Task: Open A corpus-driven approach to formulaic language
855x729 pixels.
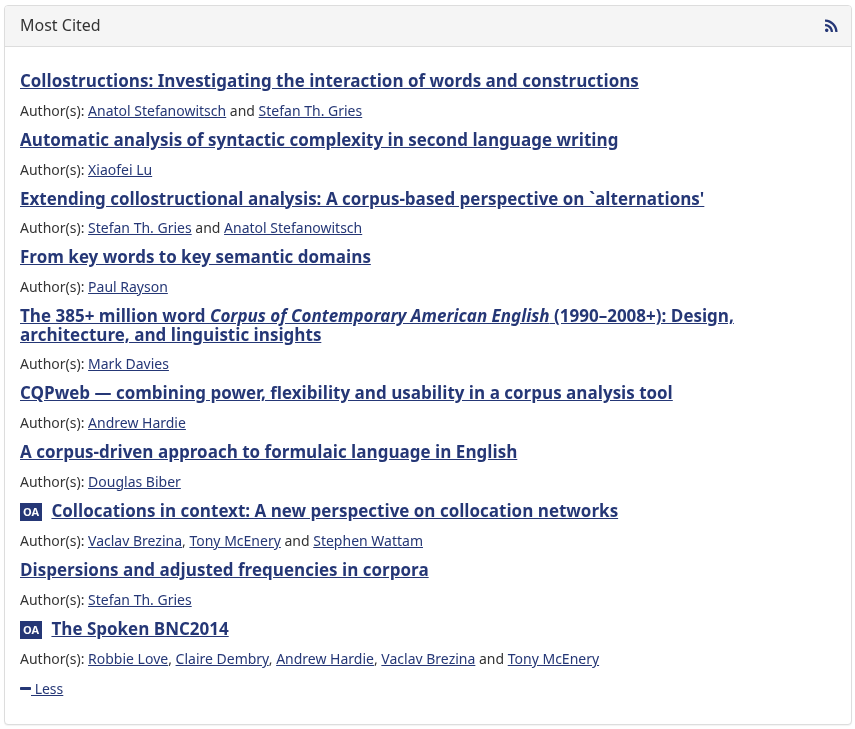Action: 268,452
